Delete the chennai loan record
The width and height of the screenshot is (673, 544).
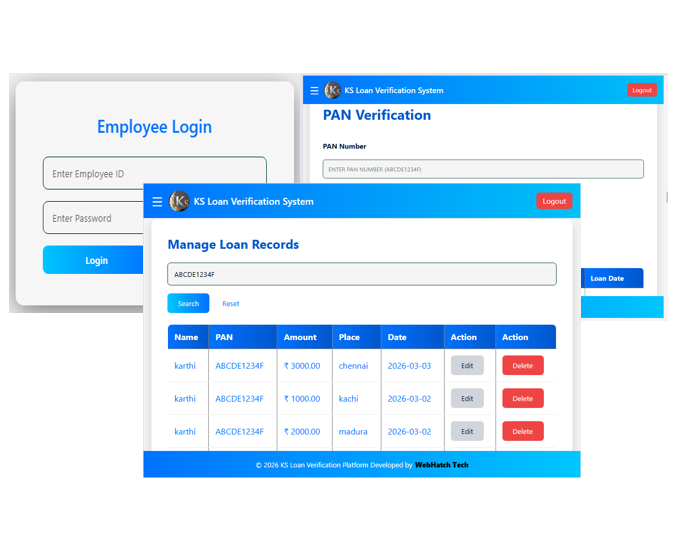(x=522, y=366)
